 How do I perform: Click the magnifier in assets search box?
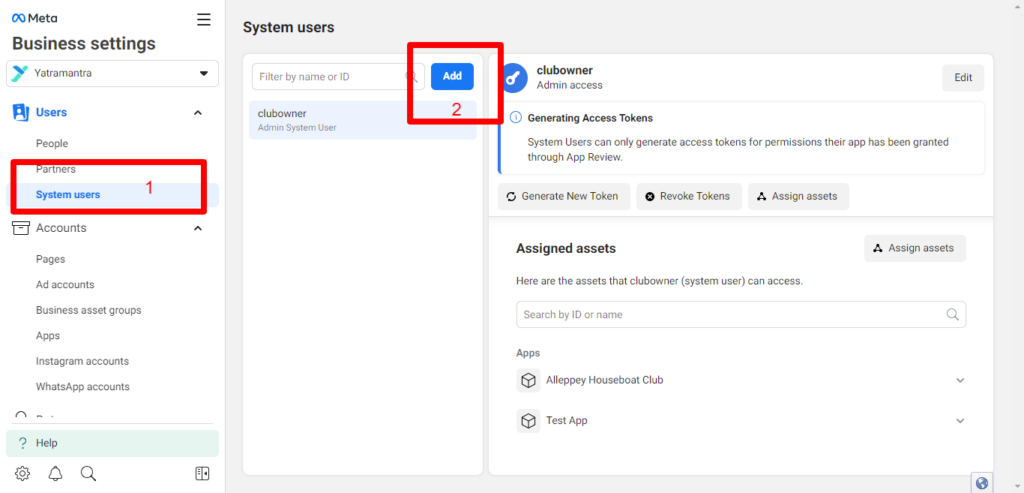(x=952, y=315)
